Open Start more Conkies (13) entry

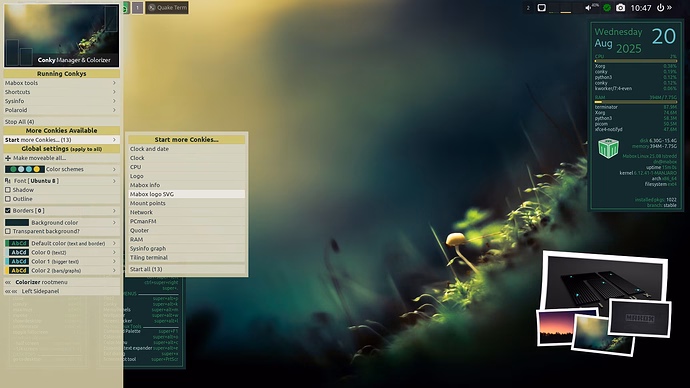(62, 140)
